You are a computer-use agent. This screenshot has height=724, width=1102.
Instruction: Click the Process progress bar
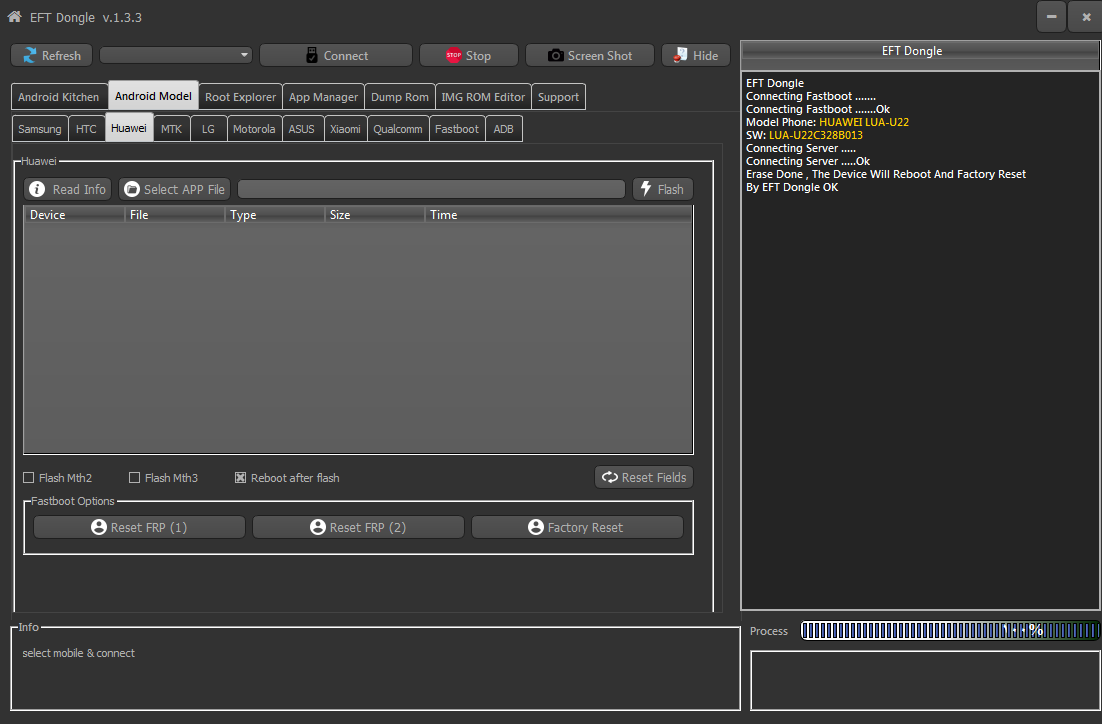pos(950,631)
